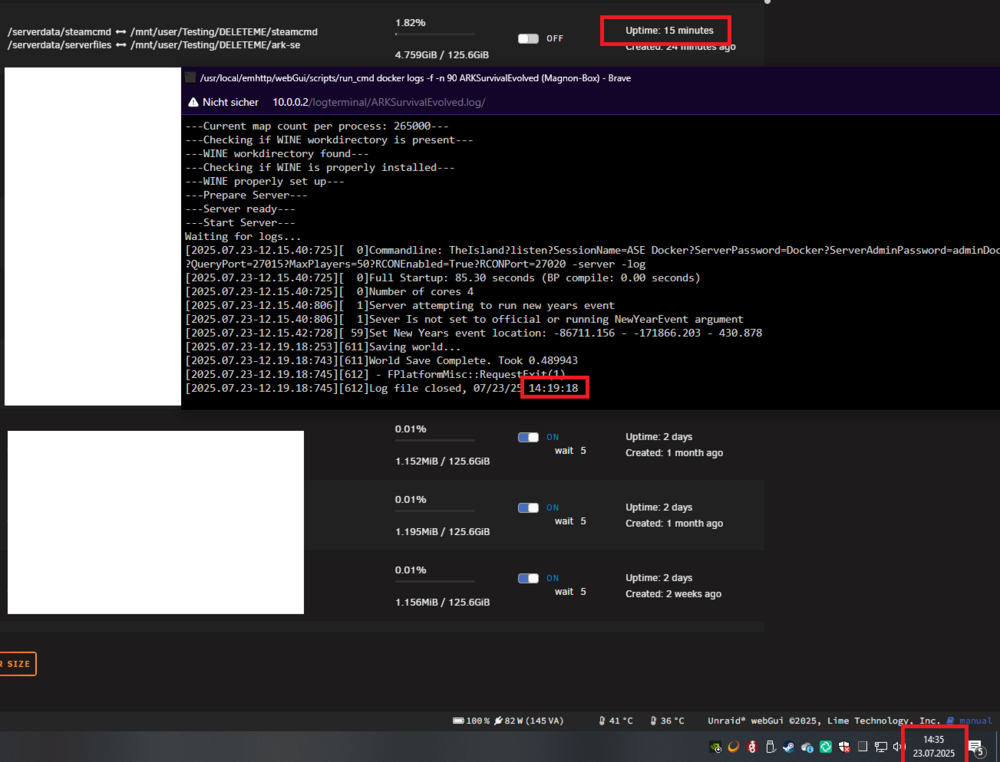The image size is (1000, 762).
Task: Click the first wait value 5 field
Action: (x=583, y=450)
